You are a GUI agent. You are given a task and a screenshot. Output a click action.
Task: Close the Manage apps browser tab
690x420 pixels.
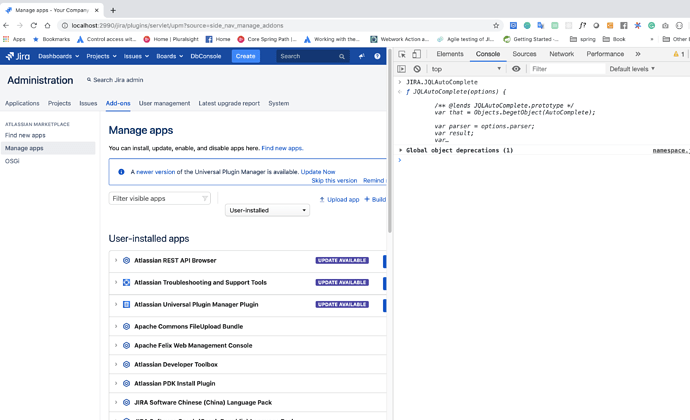pos(96,10)
